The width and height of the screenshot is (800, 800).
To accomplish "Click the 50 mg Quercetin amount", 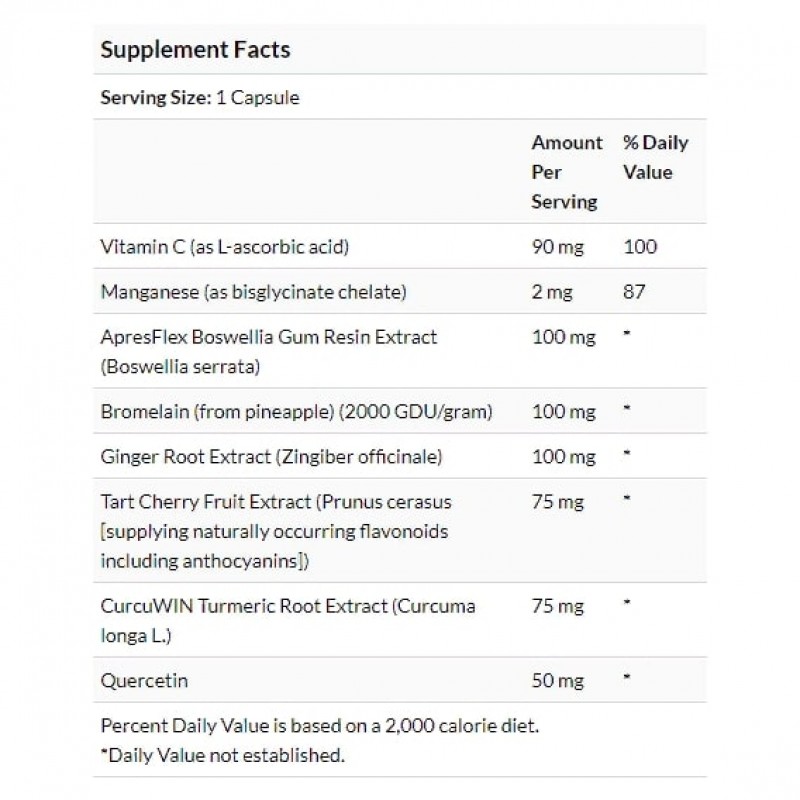I will tap(557, 680).
